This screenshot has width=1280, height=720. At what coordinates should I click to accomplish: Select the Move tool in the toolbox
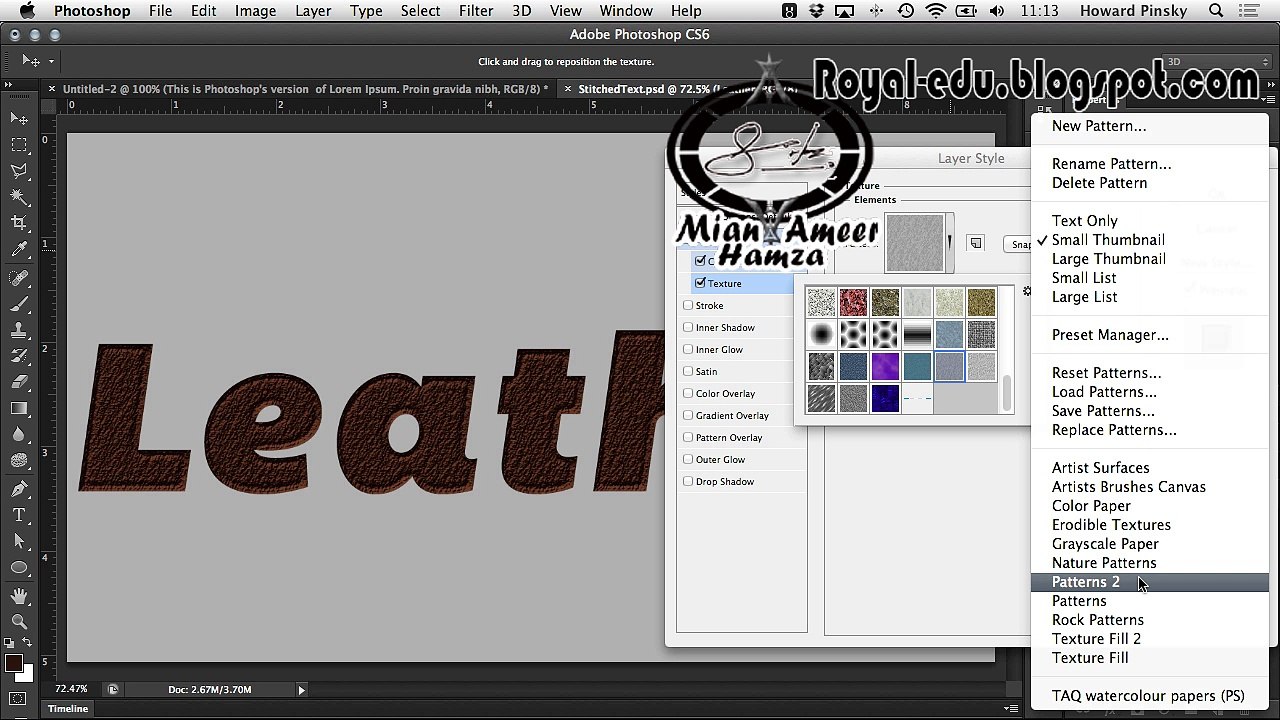click(x=19, y=118)
